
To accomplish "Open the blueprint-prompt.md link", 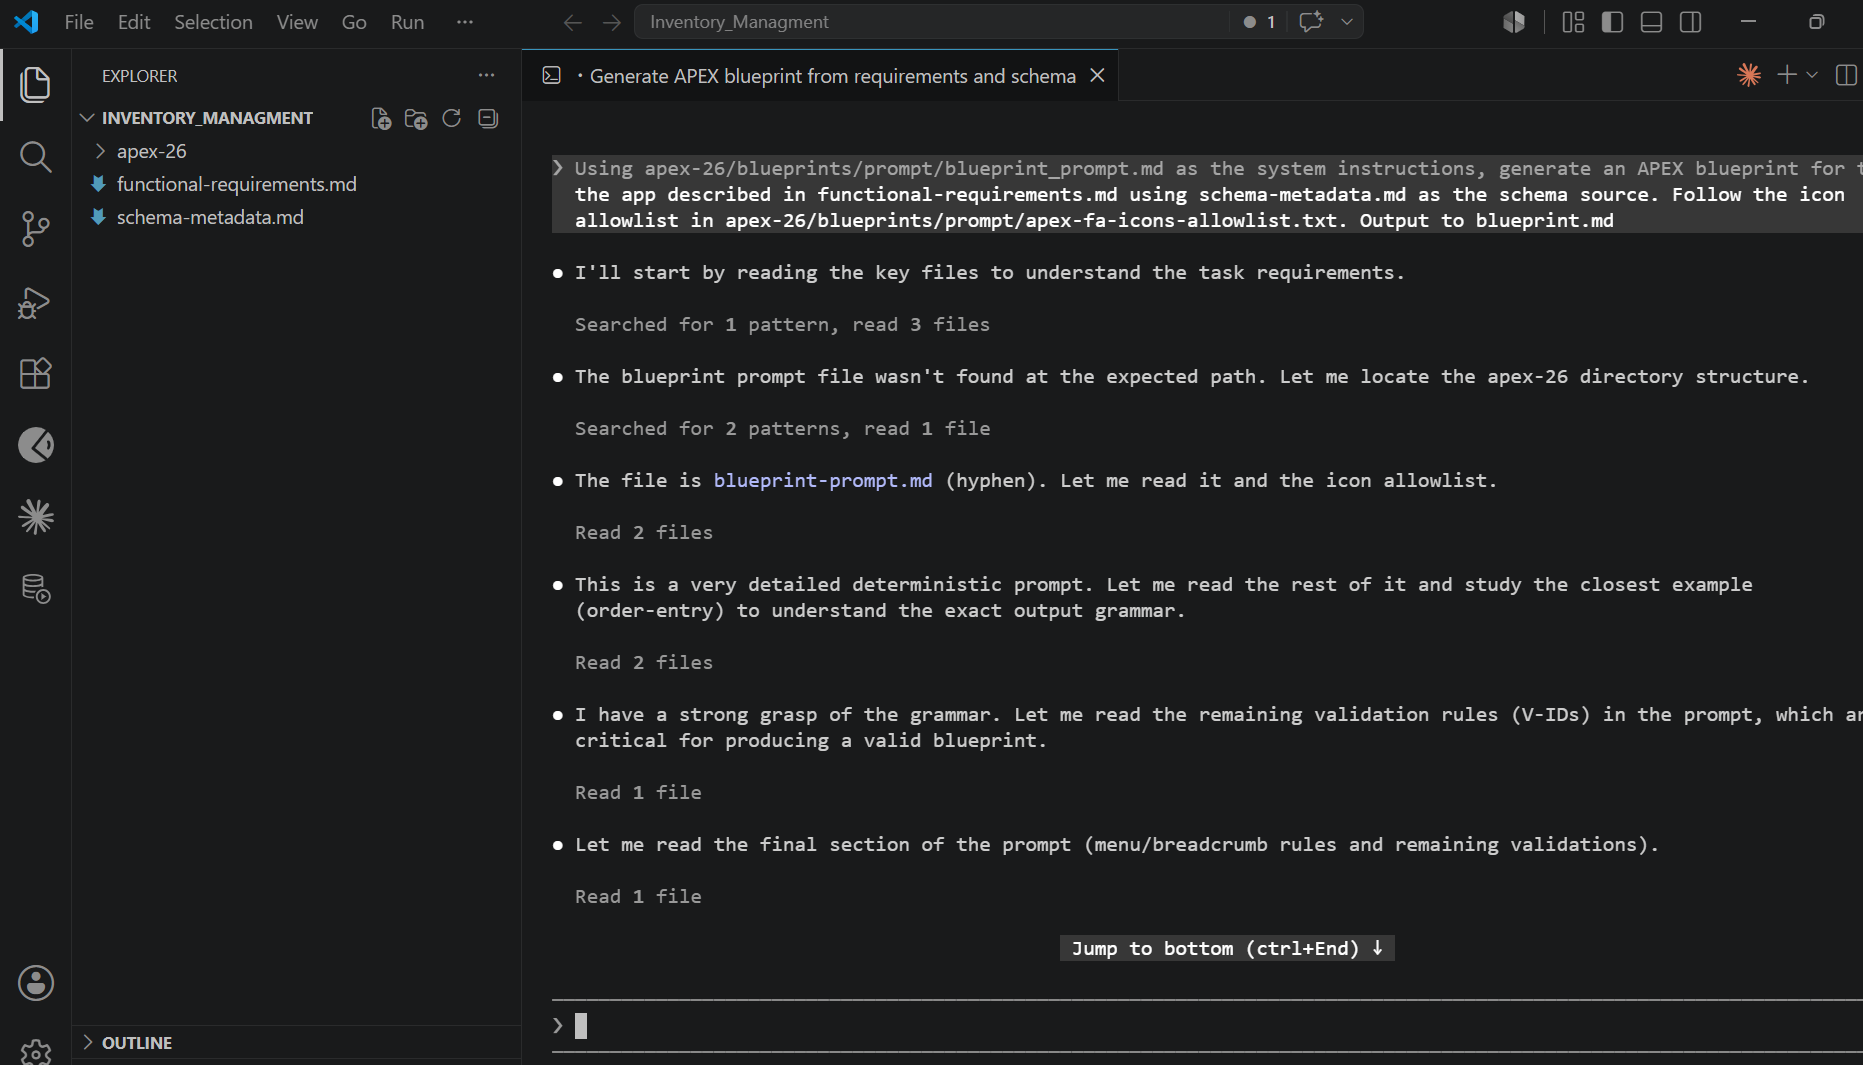I will click(822, 480).
